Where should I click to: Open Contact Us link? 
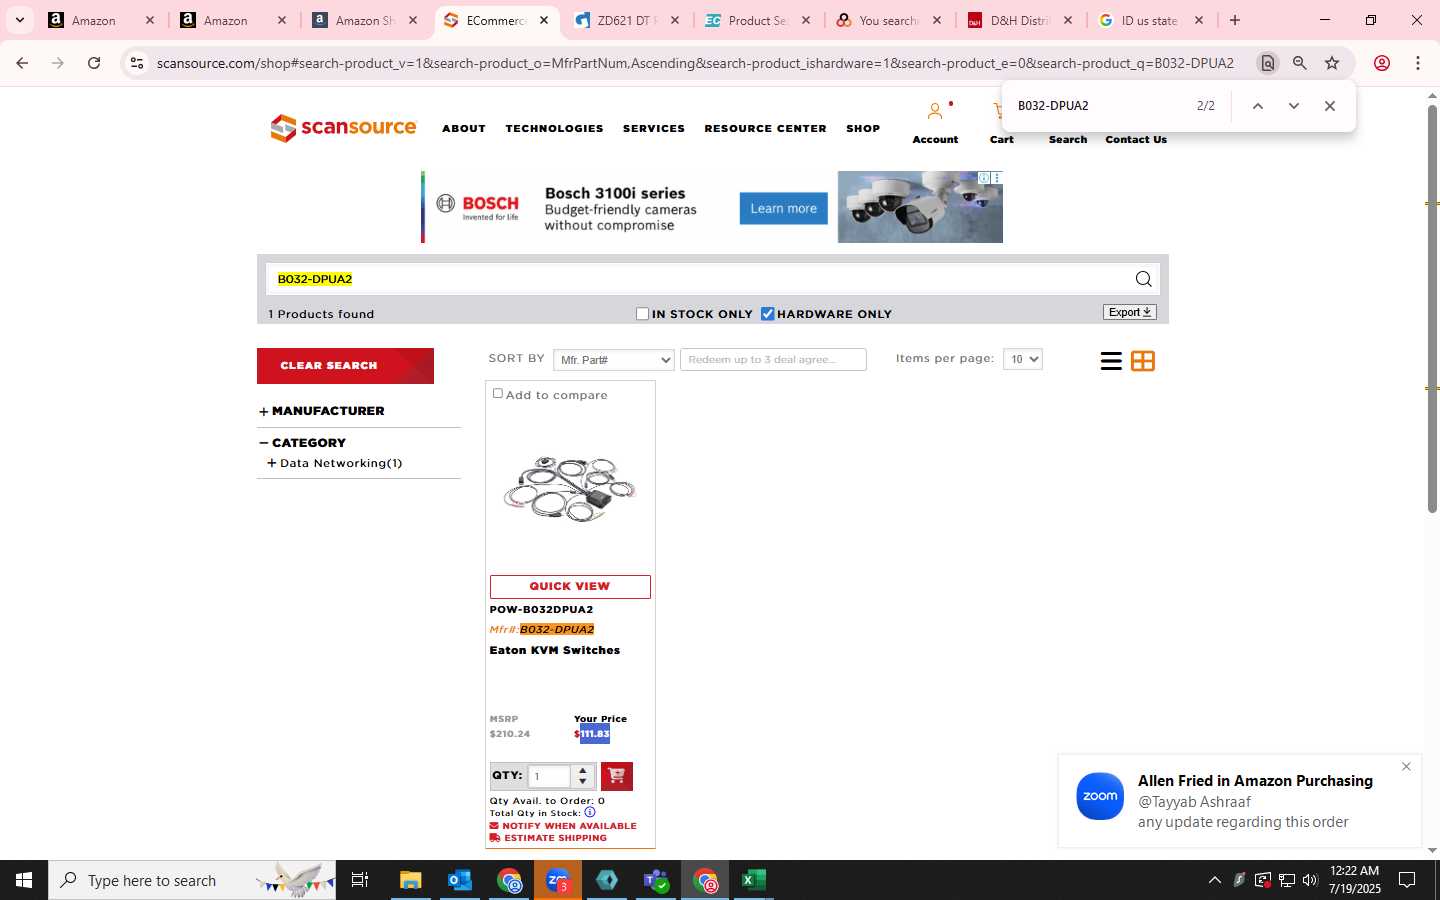[x=1136, y=140]
